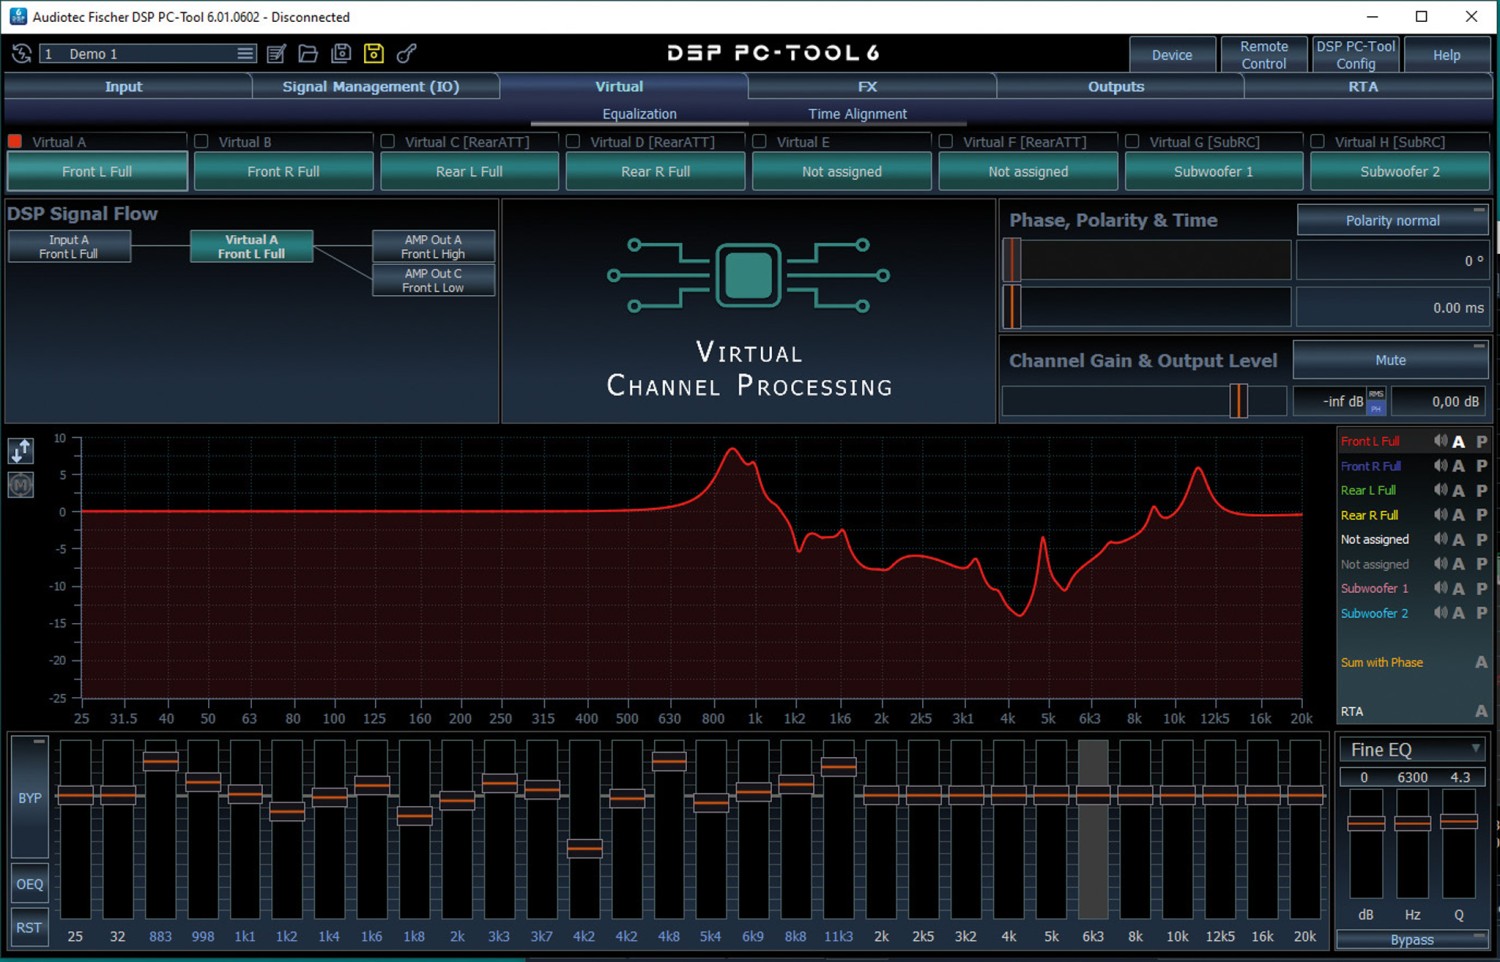Click the speaker icon for Front L Full
1500x962 pixels.
(1440, 441)
